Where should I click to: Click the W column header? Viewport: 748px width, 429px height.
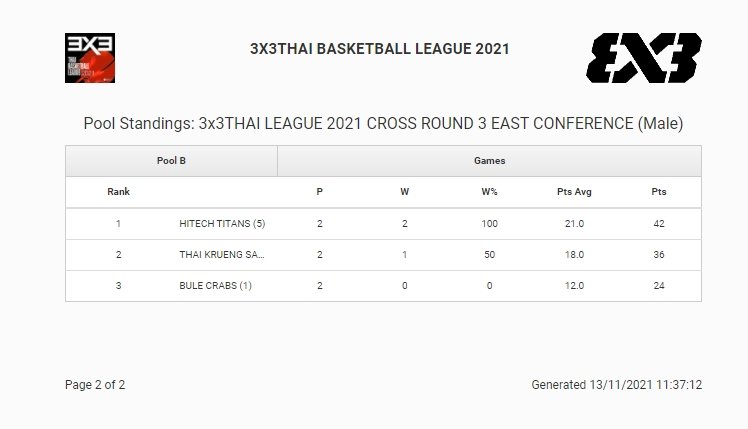(405, 191)
